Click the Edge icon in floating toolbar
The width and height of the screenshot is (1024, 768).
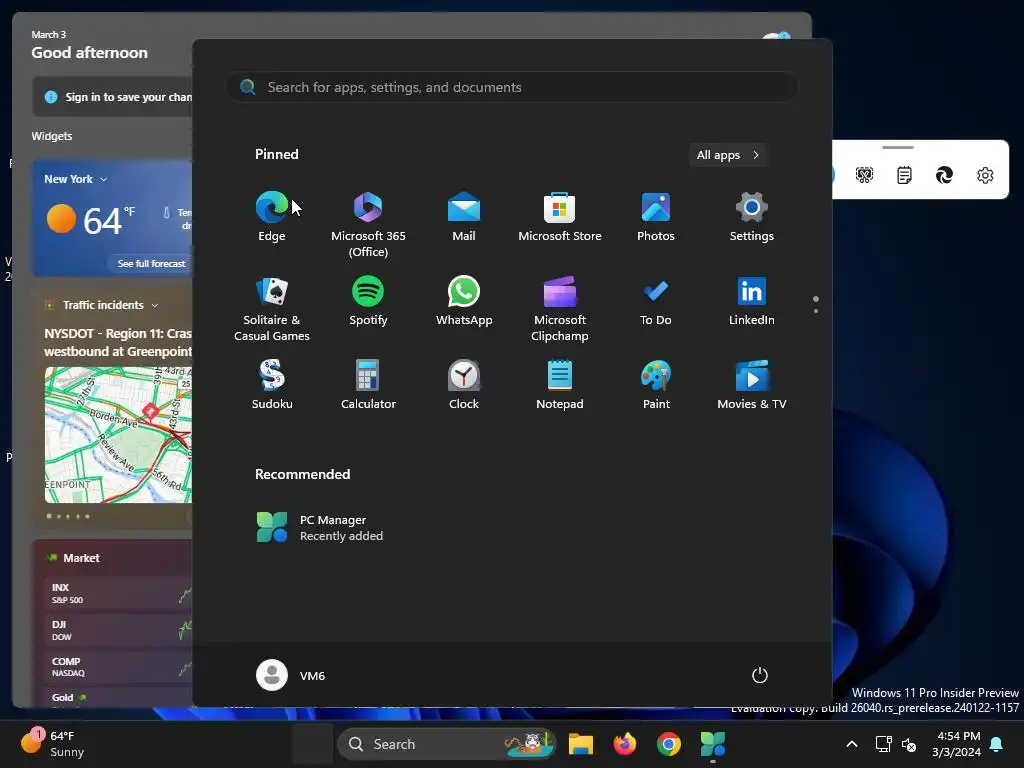pos(944,175)
